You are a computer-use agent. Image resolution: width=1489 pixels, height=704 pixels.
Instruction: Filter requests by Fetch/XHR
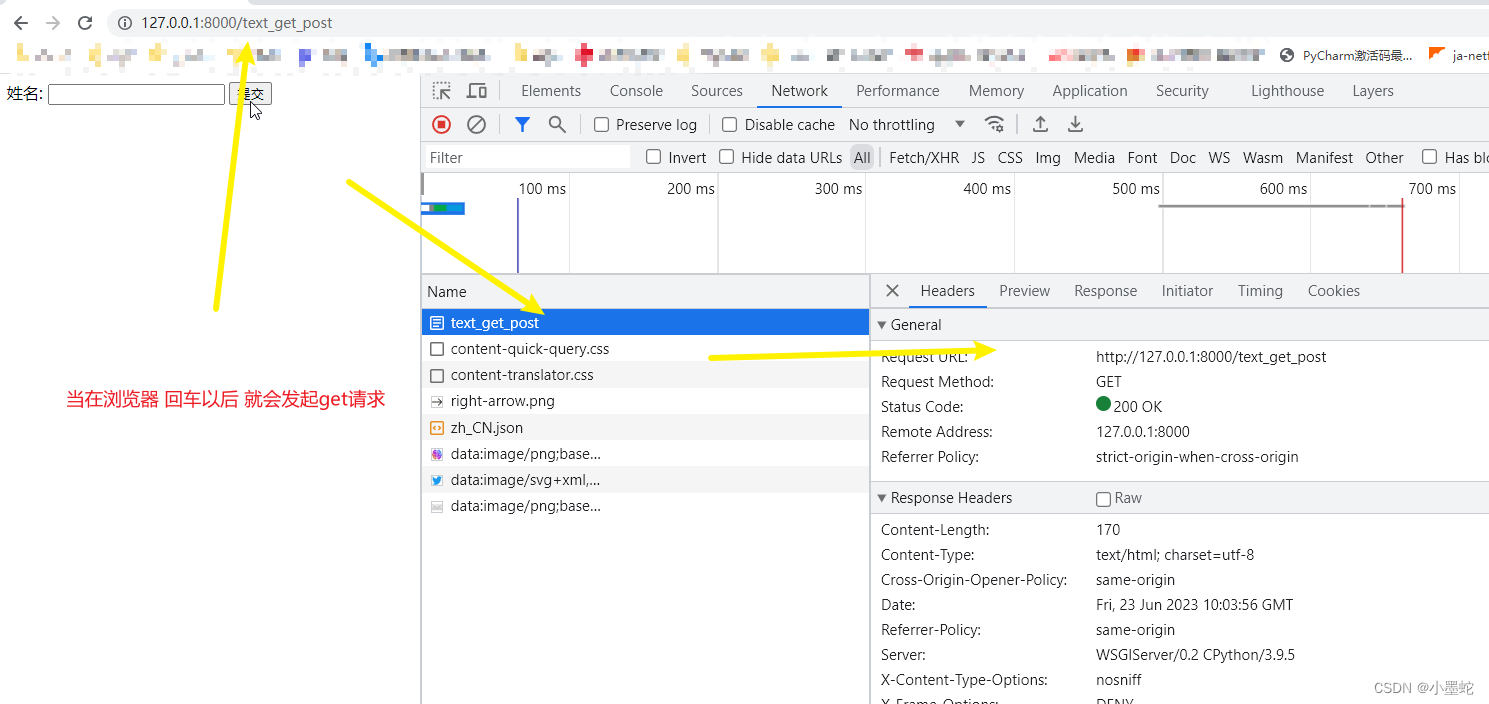[x=924, y=157]
